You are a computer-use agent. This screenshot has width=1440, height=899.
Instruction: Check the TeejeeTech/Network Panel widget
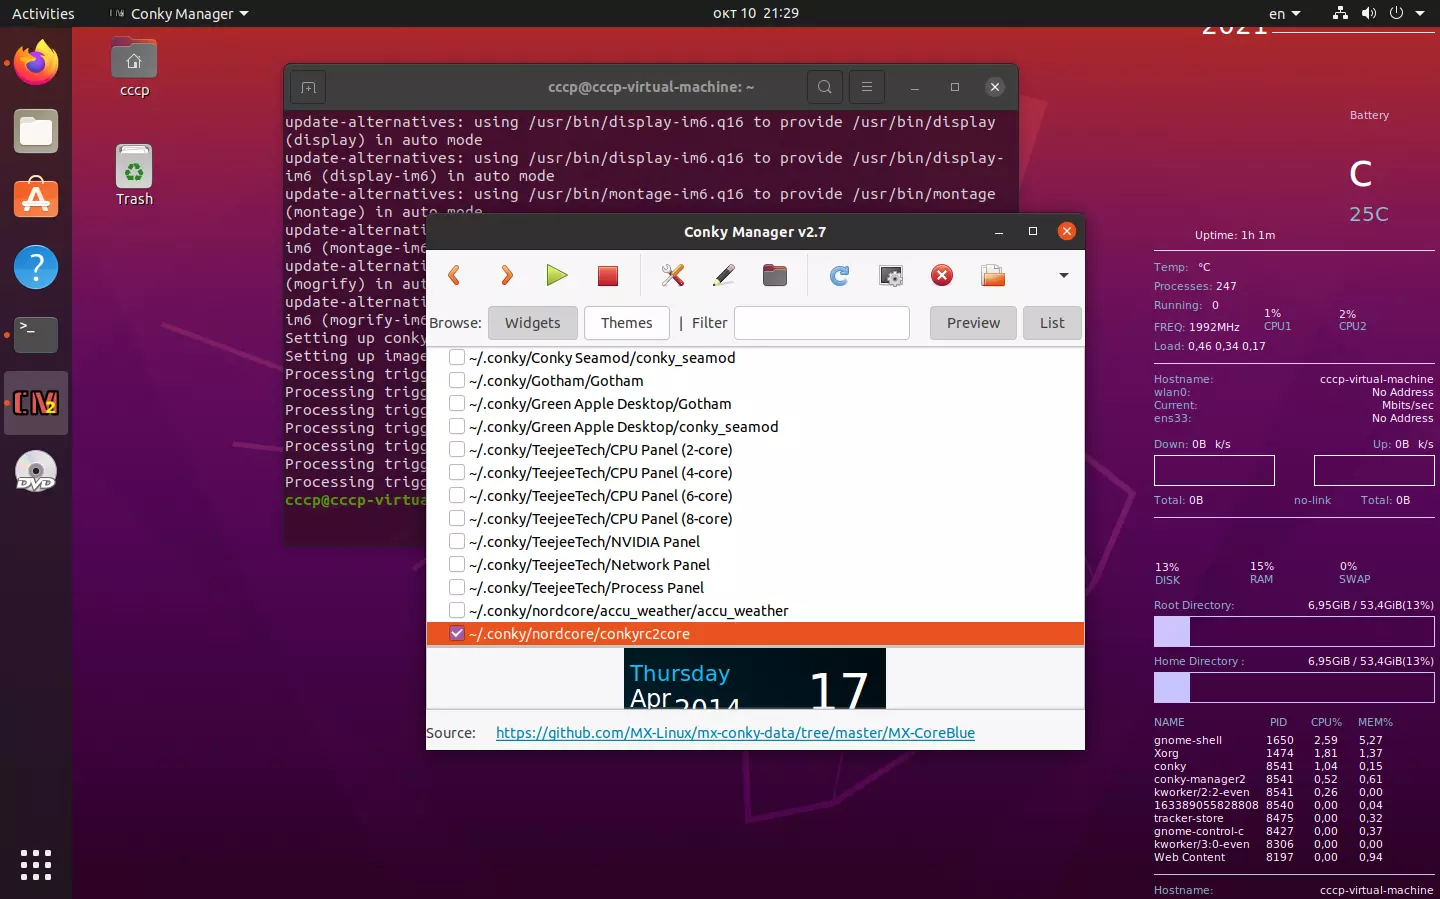[x=457, y=564]
